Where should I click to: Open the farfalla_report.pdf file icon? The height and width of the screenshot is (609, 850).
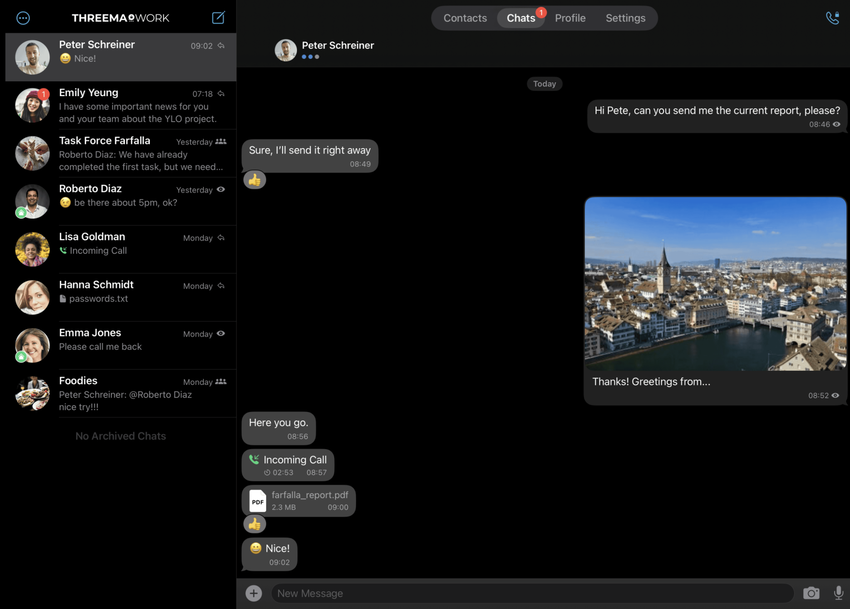pos(258,501)
